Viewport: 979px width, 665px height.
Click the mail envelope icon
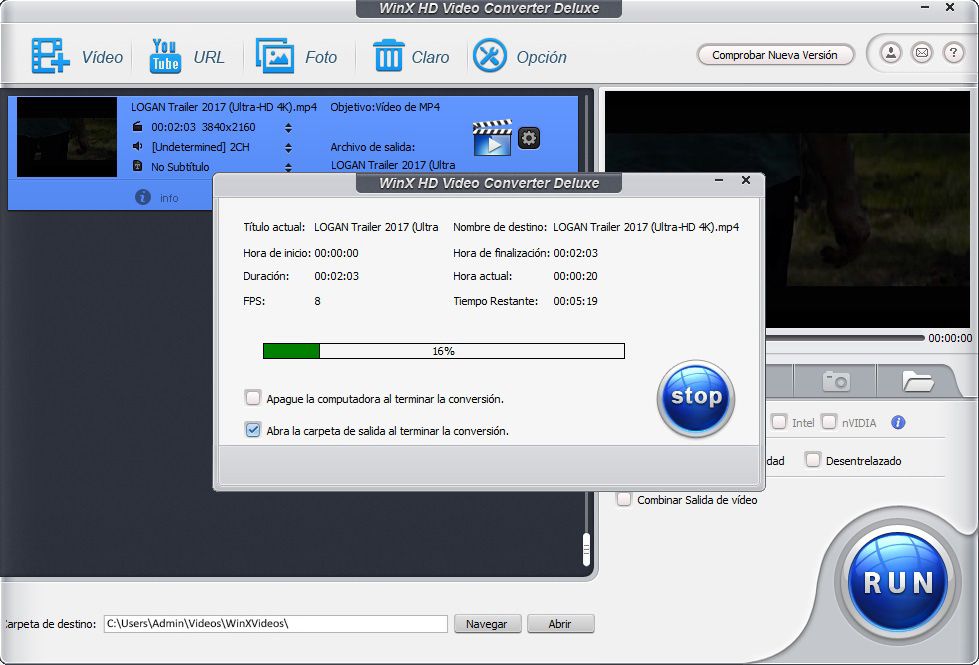point(922,53)
